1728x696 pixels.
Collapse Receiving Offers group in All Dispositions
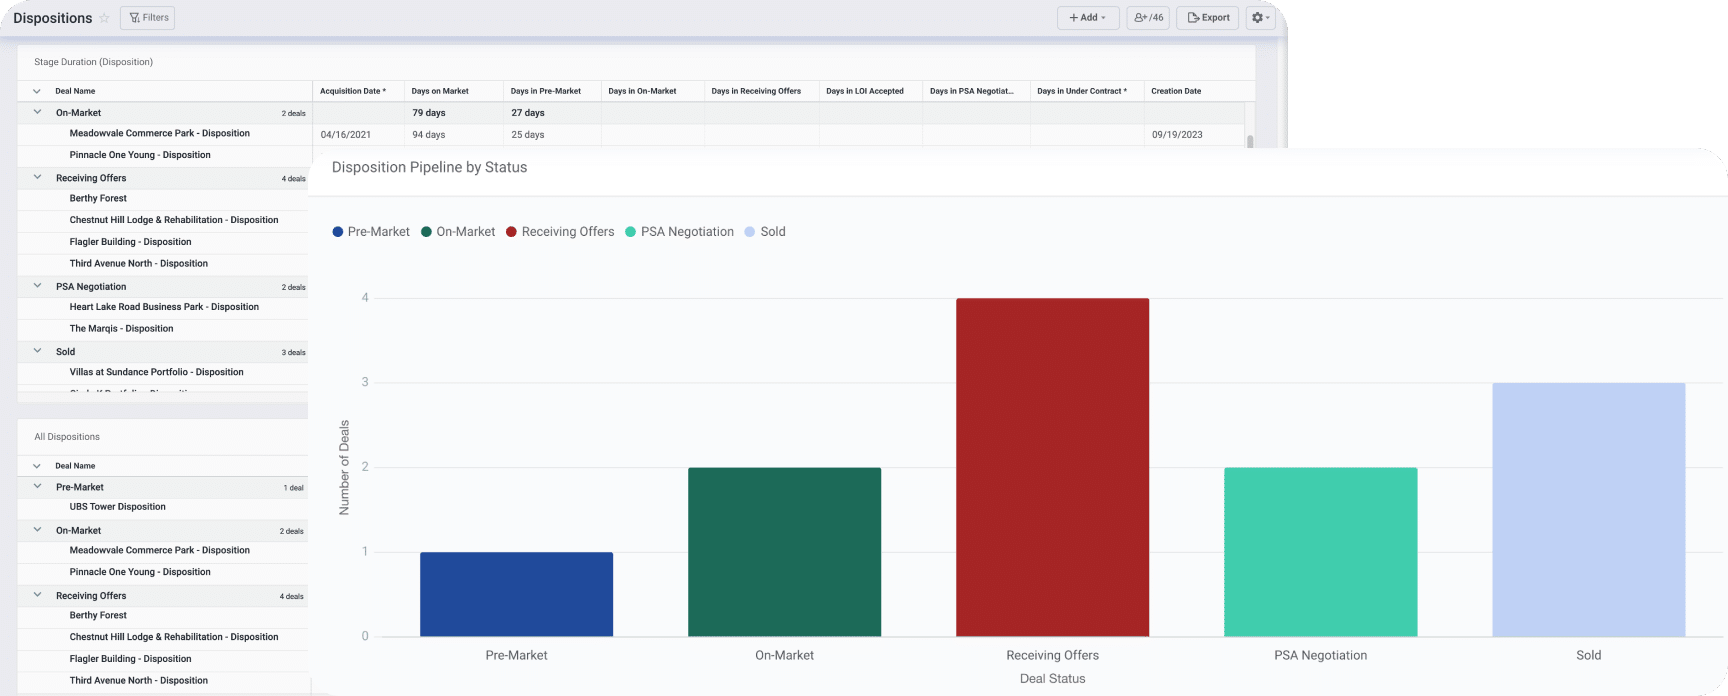point(37,595)
